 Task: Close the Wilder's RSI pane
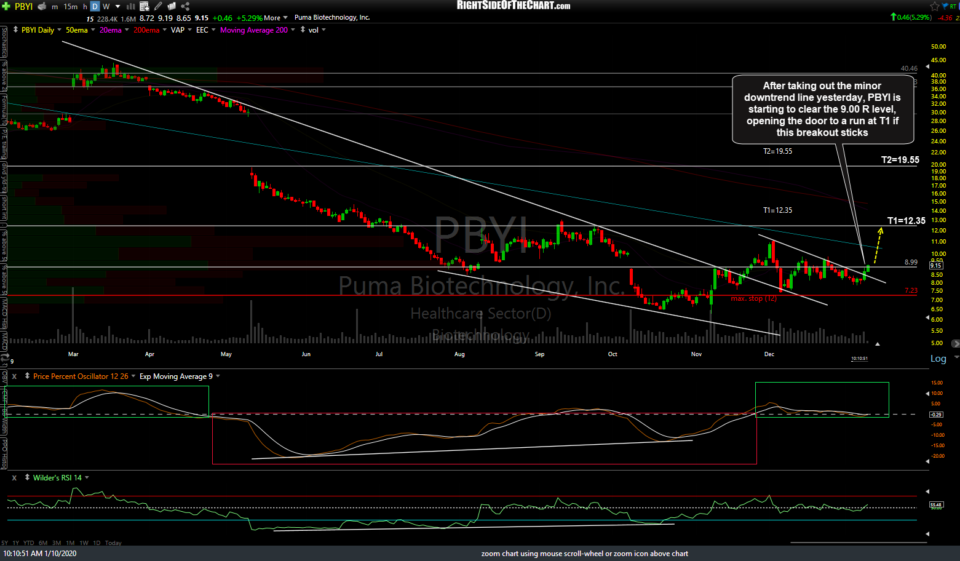pos(14,478)
